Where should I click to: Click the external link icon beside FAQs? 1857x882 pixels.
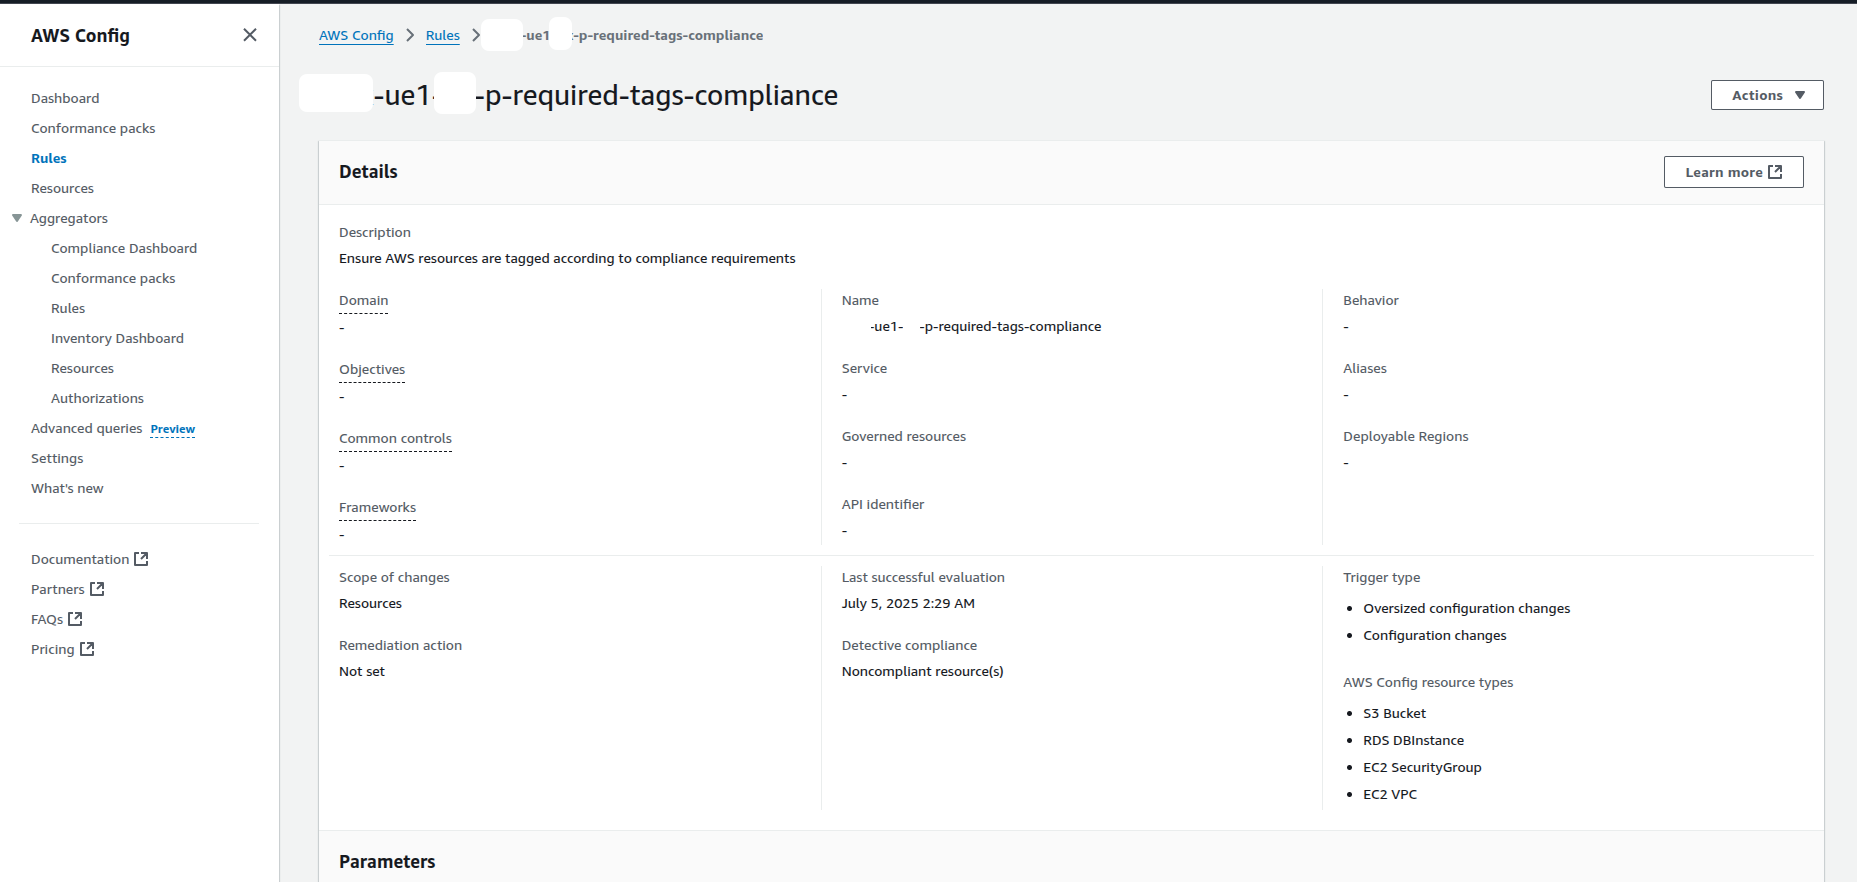click(x=75, y=619)
